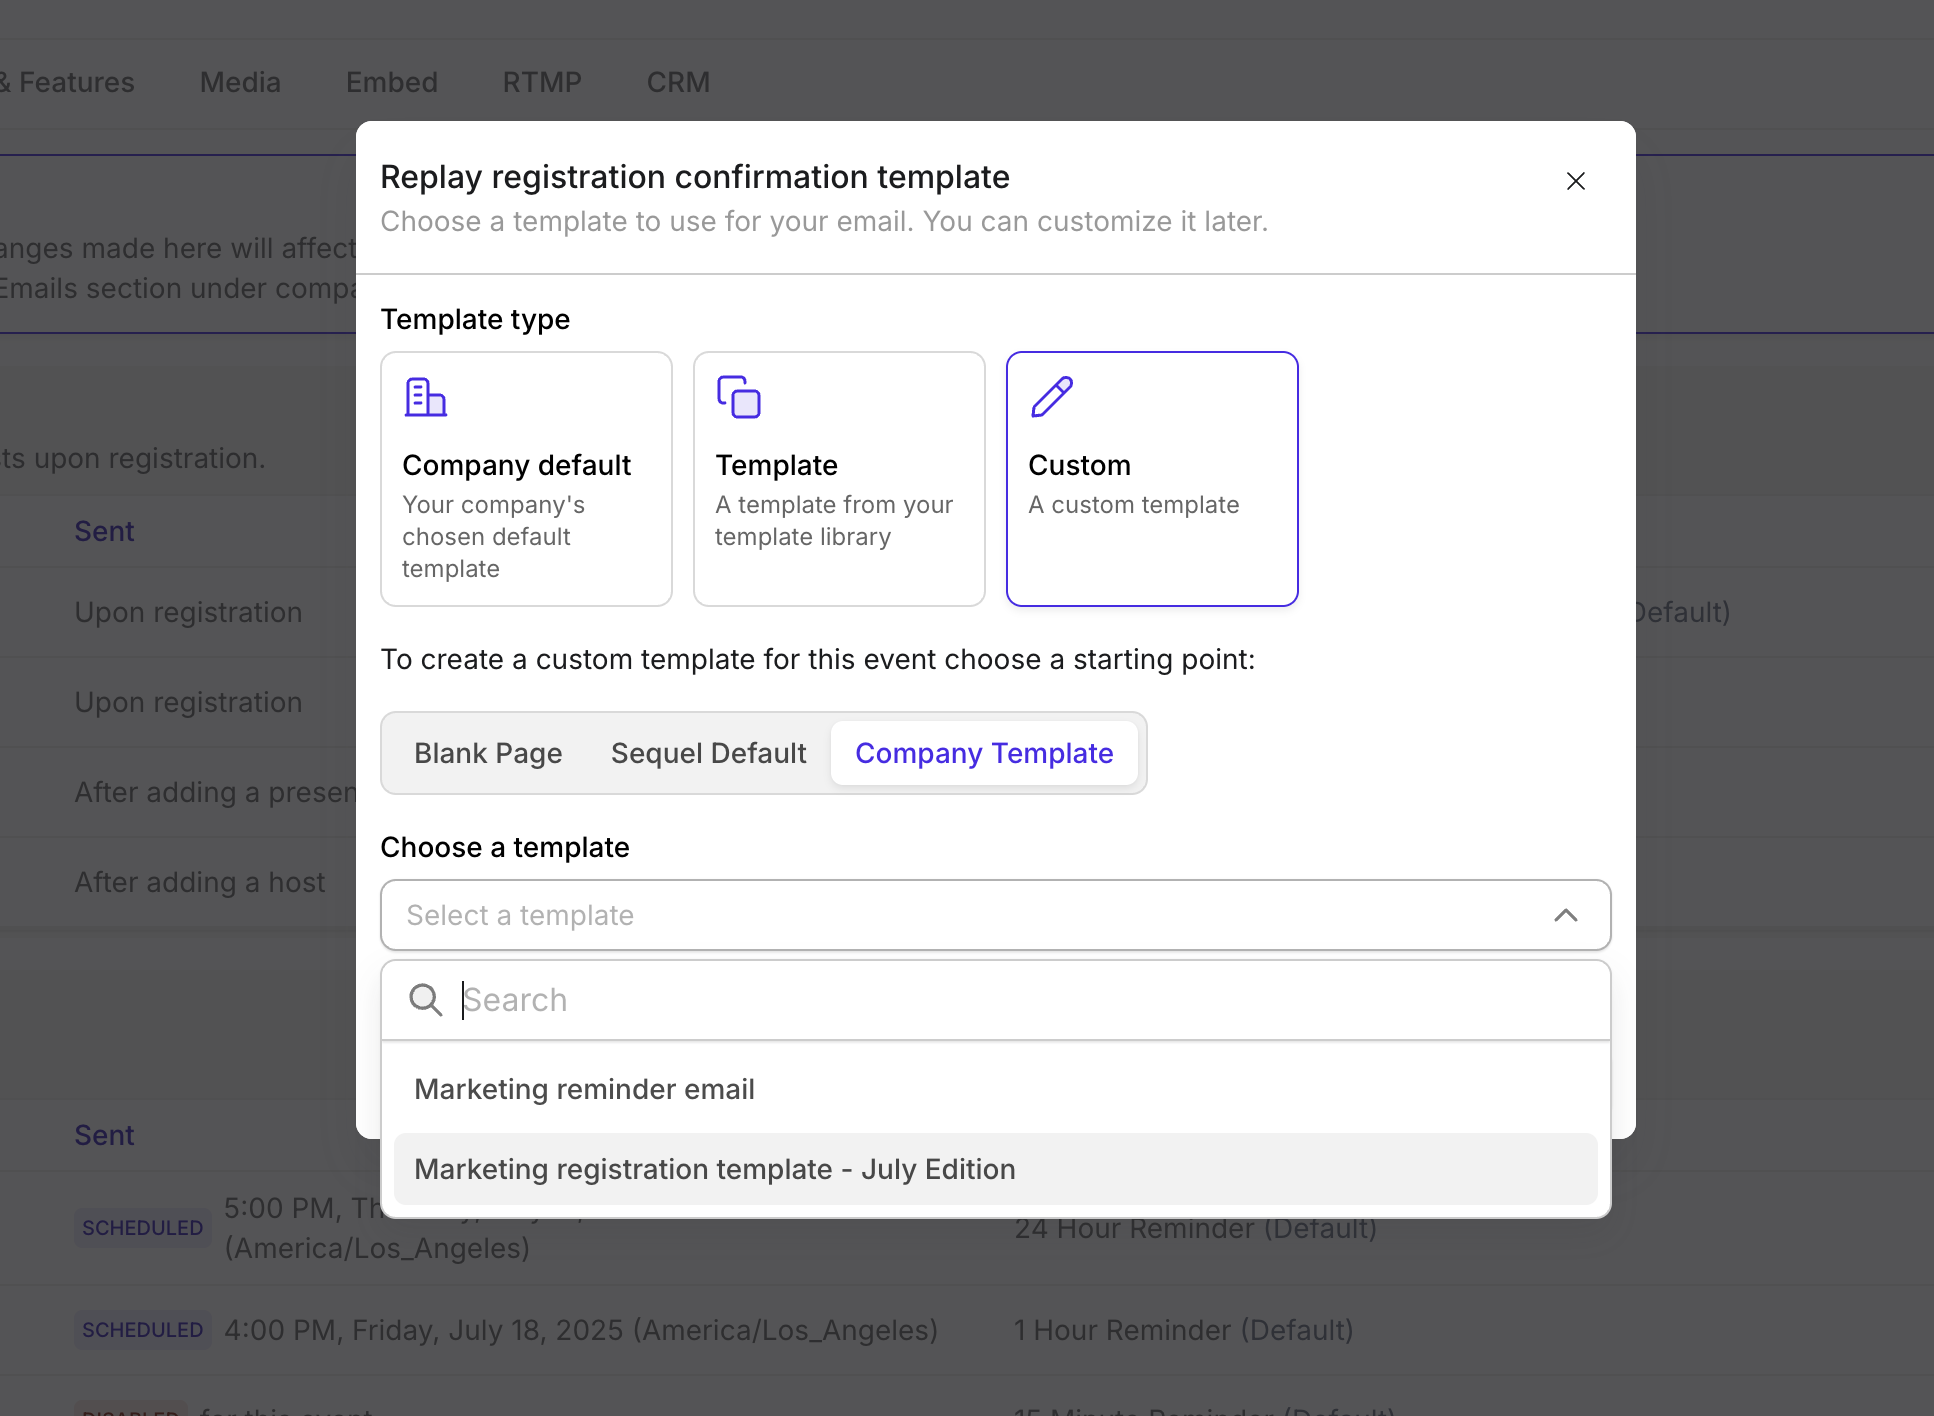Click the lower Sent column header

[x=104, y=1135]
